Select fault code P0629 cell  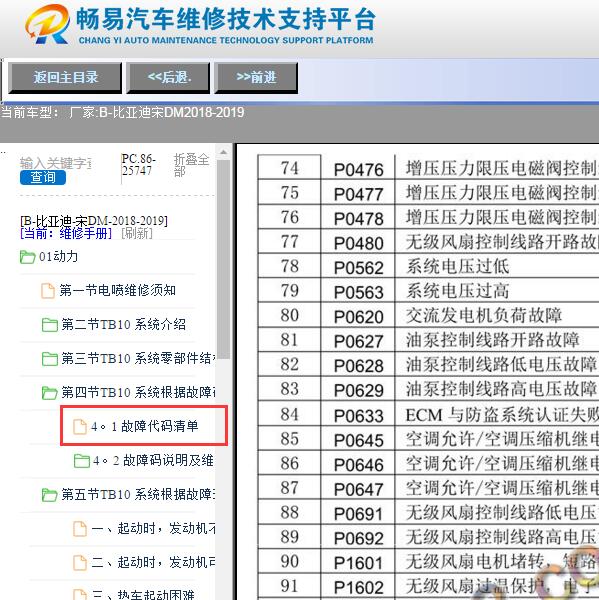(359, 390)
